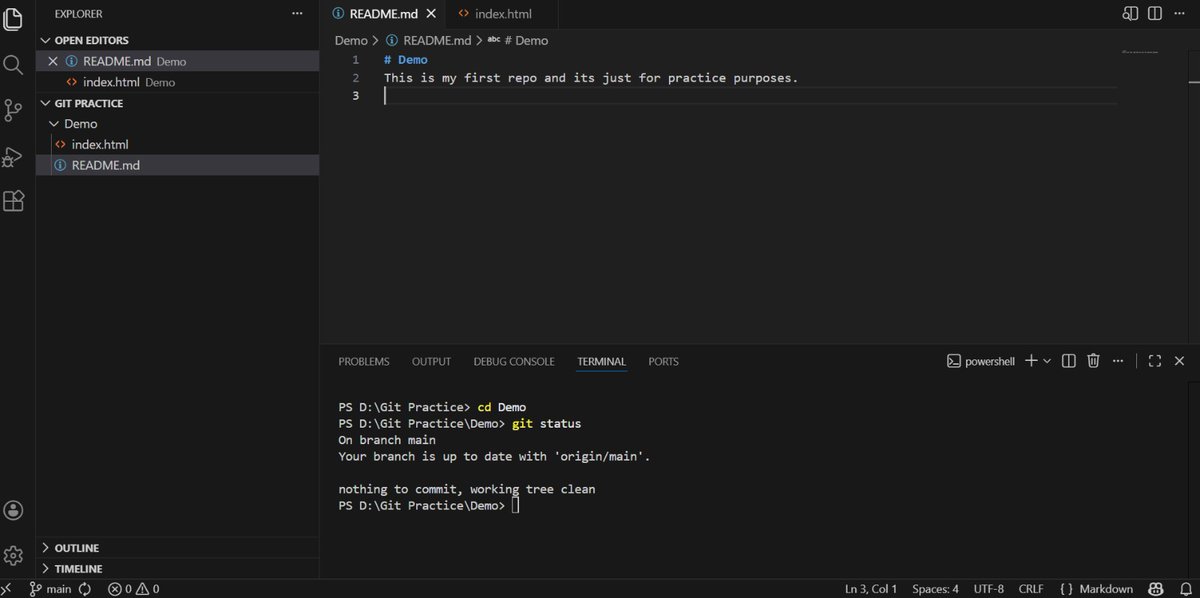1200x598 pixels.
Task: Open the Extensions view
Action: pos(13,201)
